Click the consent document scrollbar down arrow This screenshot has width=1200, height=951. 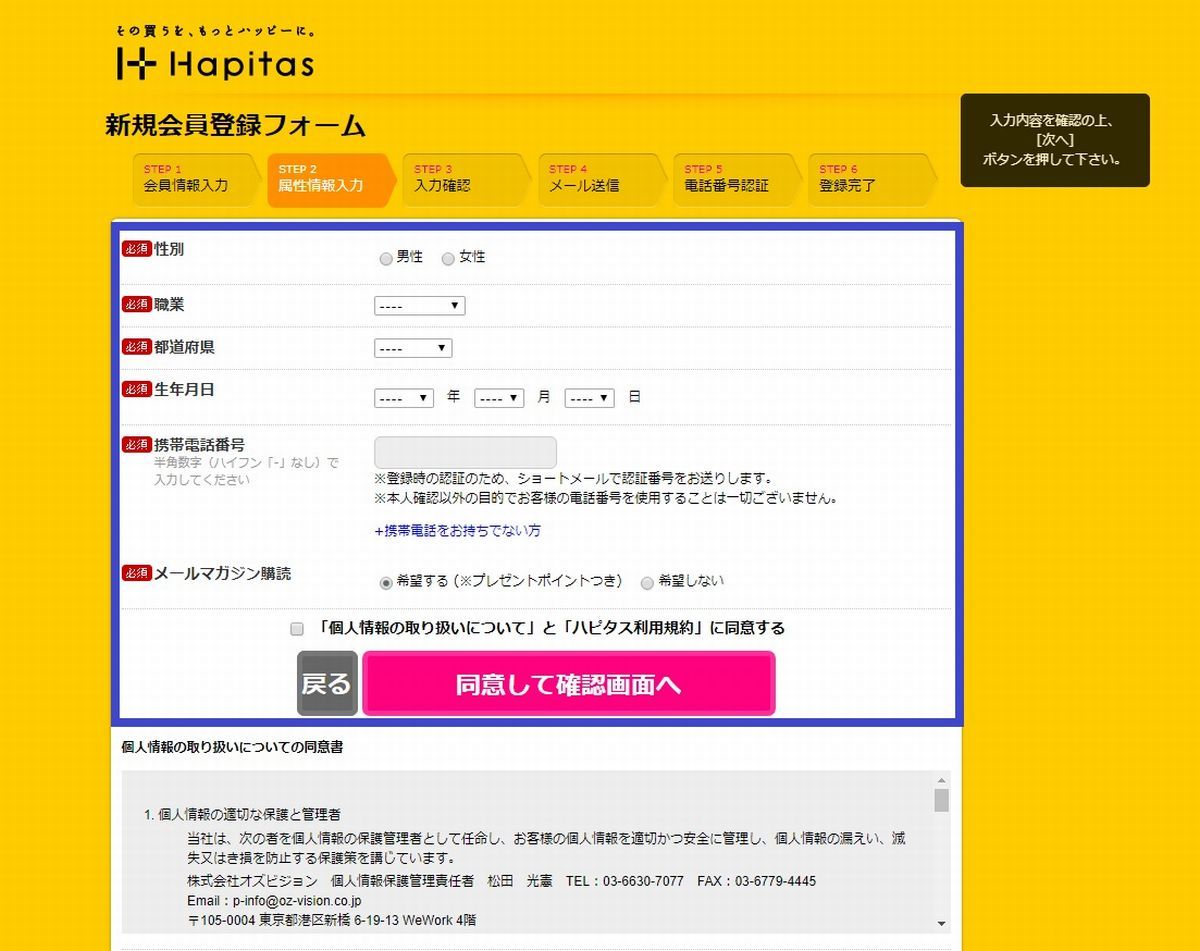pyautogui.click(x=941, y=923)
